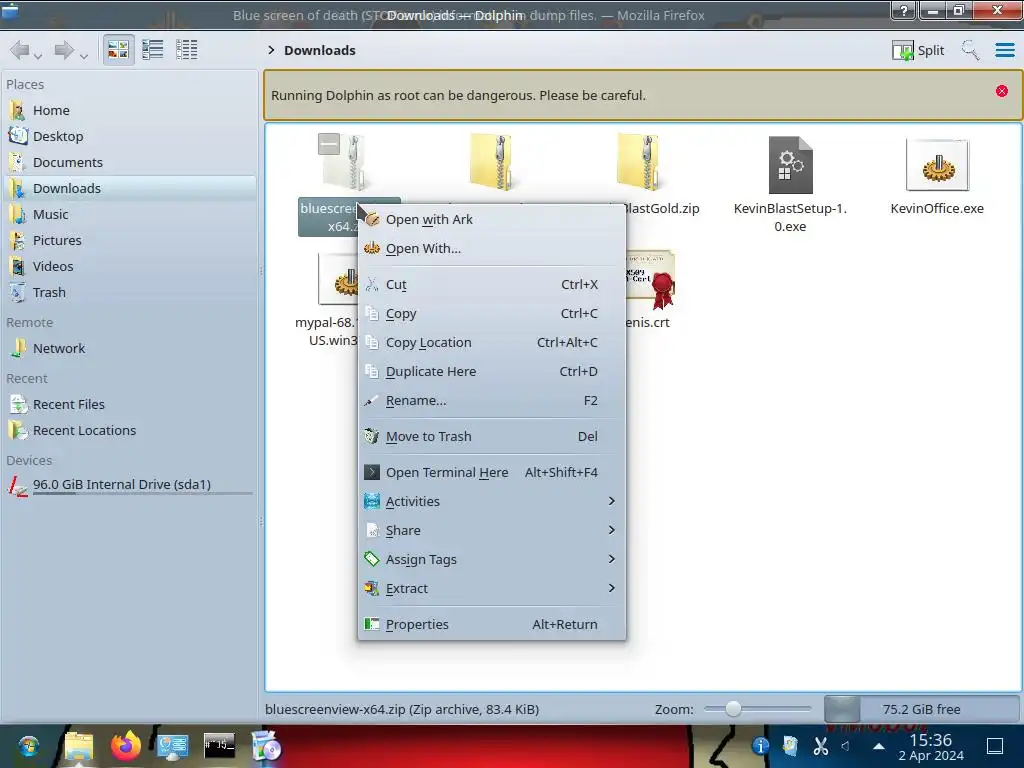The image size is (1024, 768).
Task: Select Cut in context menu
Action: pyautogui.click(x=492, y=285)
